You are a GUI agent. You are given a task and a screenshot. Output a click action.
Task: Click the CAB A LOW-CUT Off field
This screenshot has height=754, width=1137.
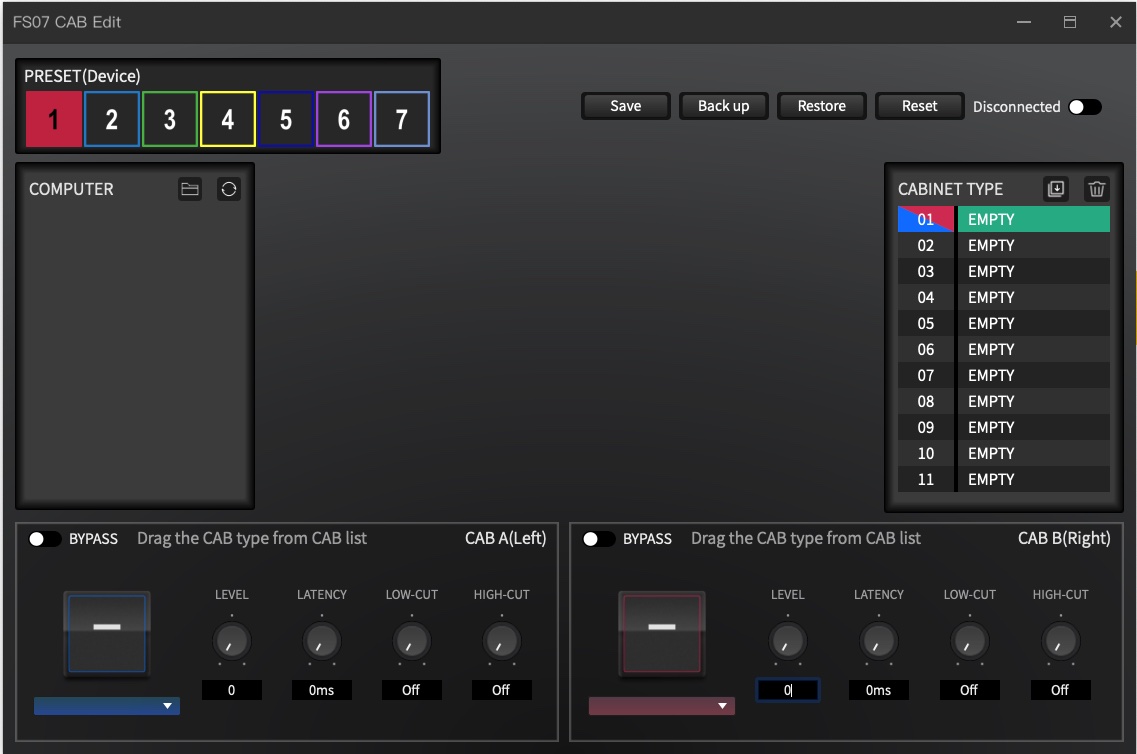tap(411, 690)
